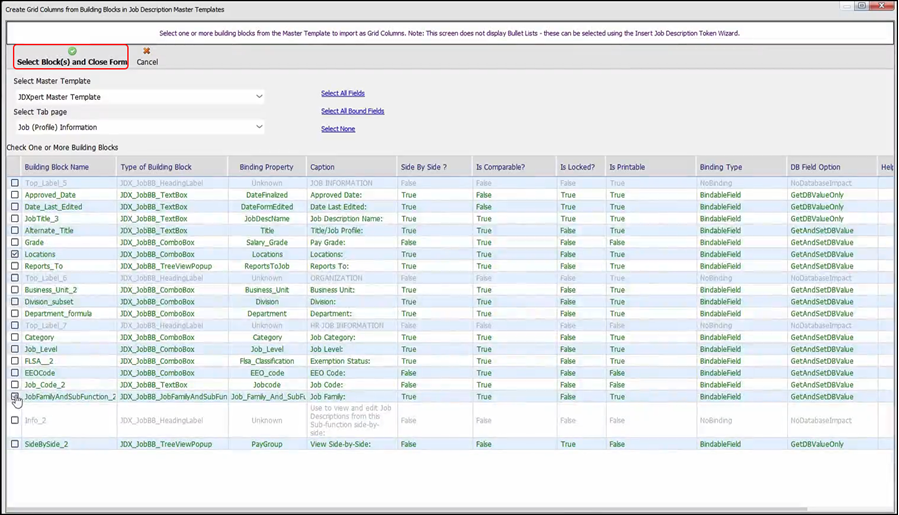Click the Binding Property column header
This screenshot has height=515, width=899.
tap(266, 167)
